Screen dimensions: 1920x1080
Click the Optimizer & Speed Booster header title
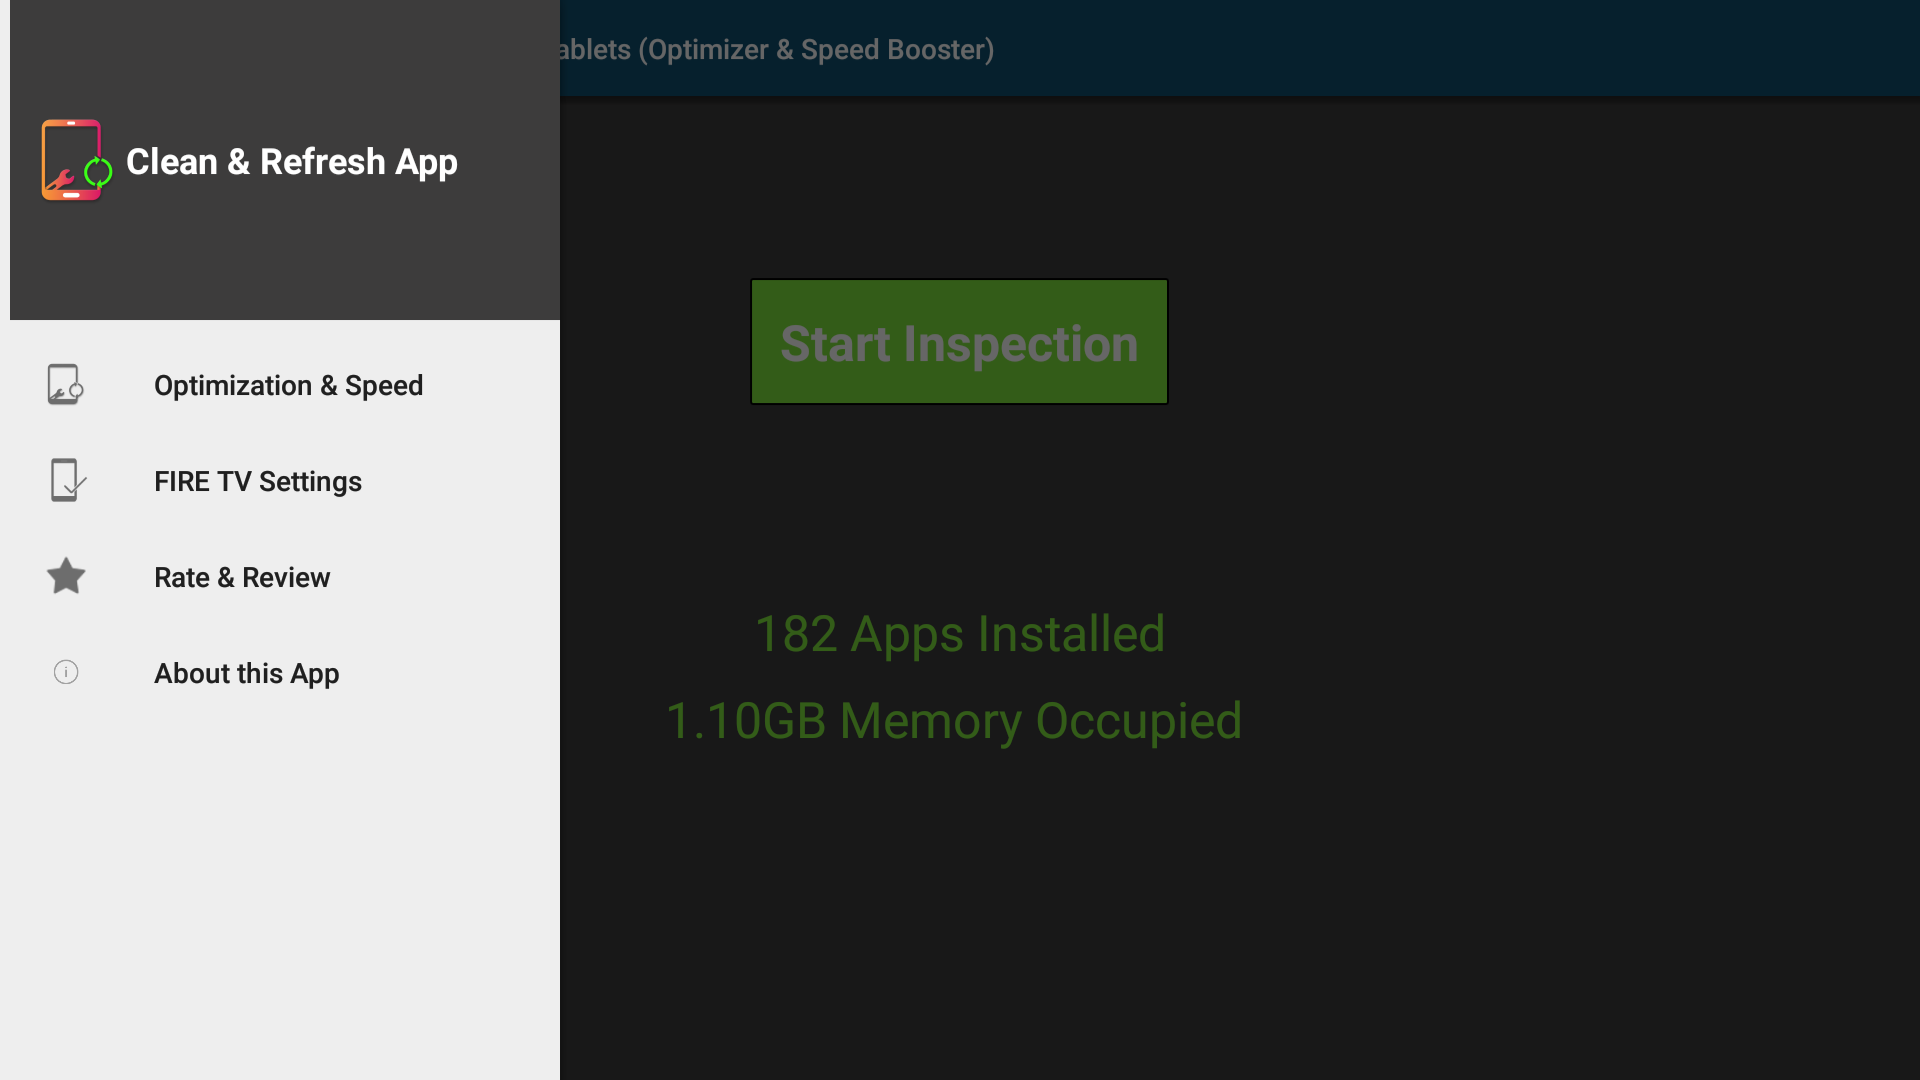[776, 50]
